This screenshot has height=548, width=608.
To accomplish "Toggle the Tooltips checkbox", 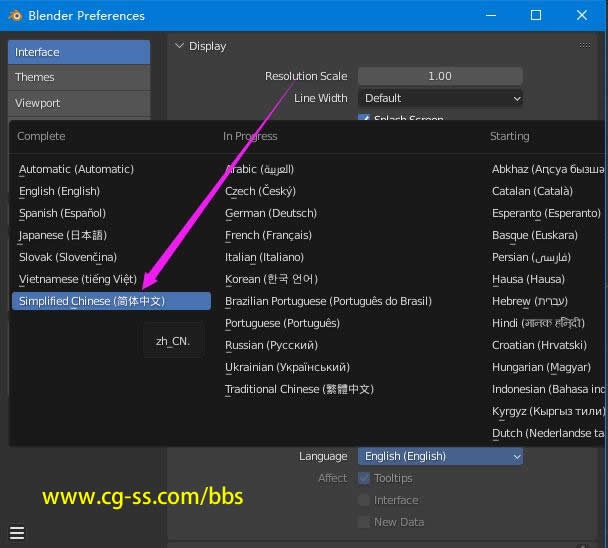I will [x=364, y=478].
